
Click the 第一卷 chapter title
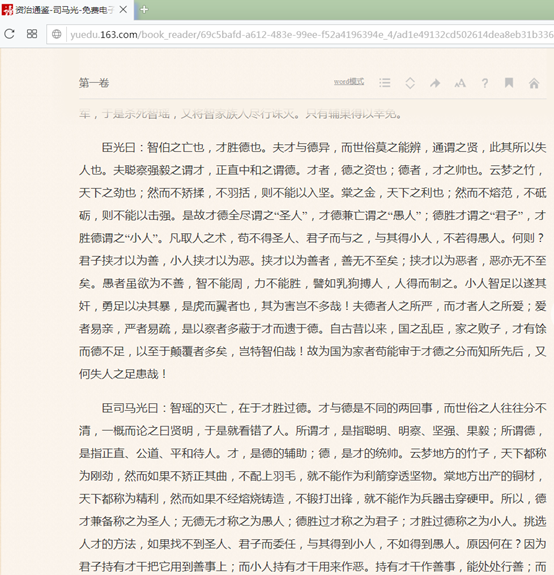click(94, 83)
